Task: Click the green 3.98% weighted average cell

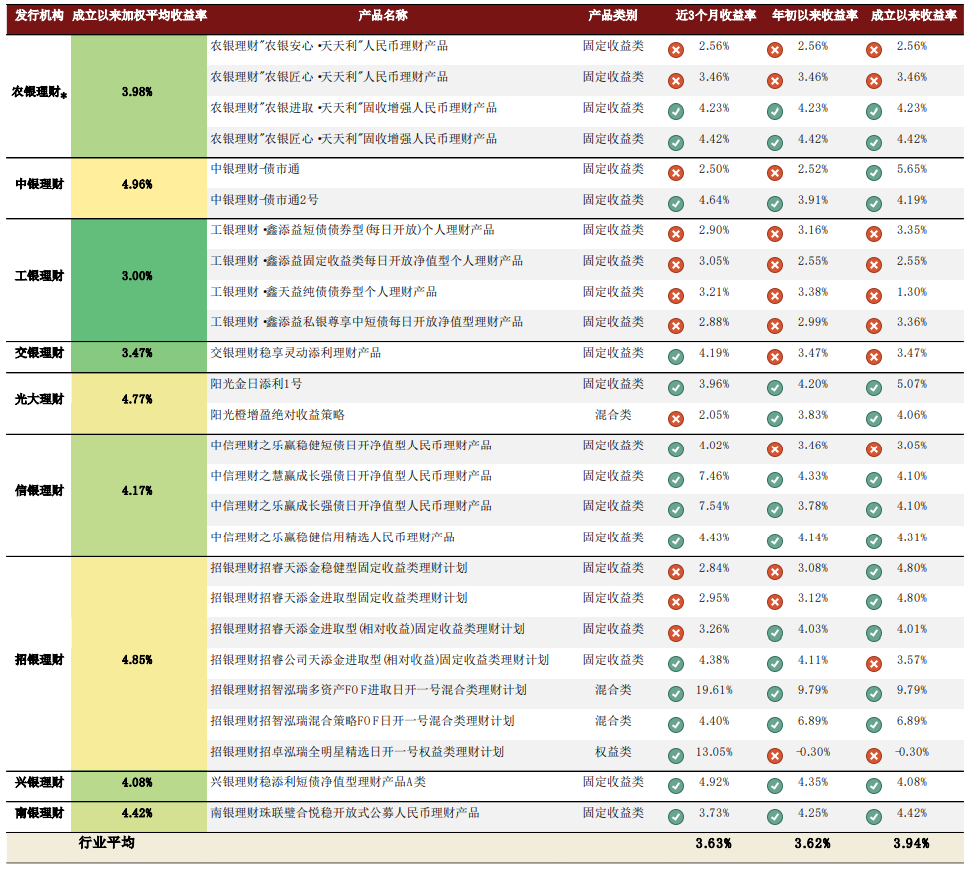Action: click(x=139, y=96)
